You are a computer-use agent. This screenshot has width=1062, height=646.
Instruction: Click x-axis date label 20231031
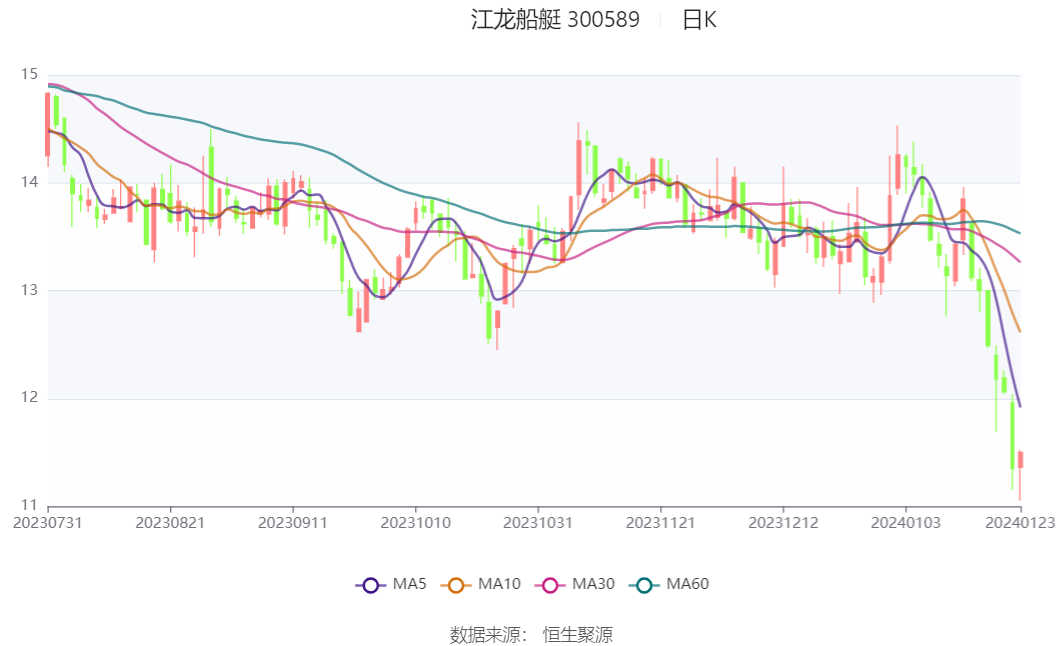click(538, 523)
